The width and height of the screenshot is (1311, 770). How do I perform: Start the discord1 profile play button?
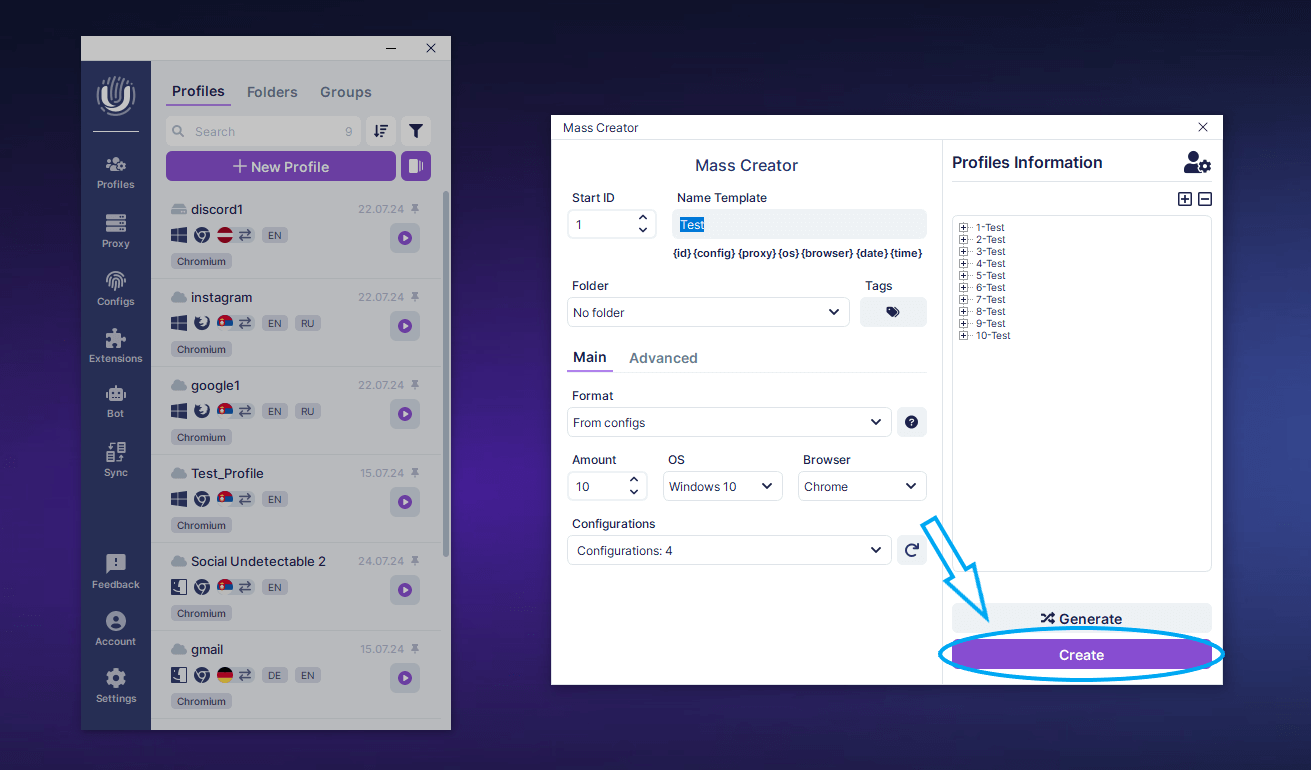tap(405, 238)
